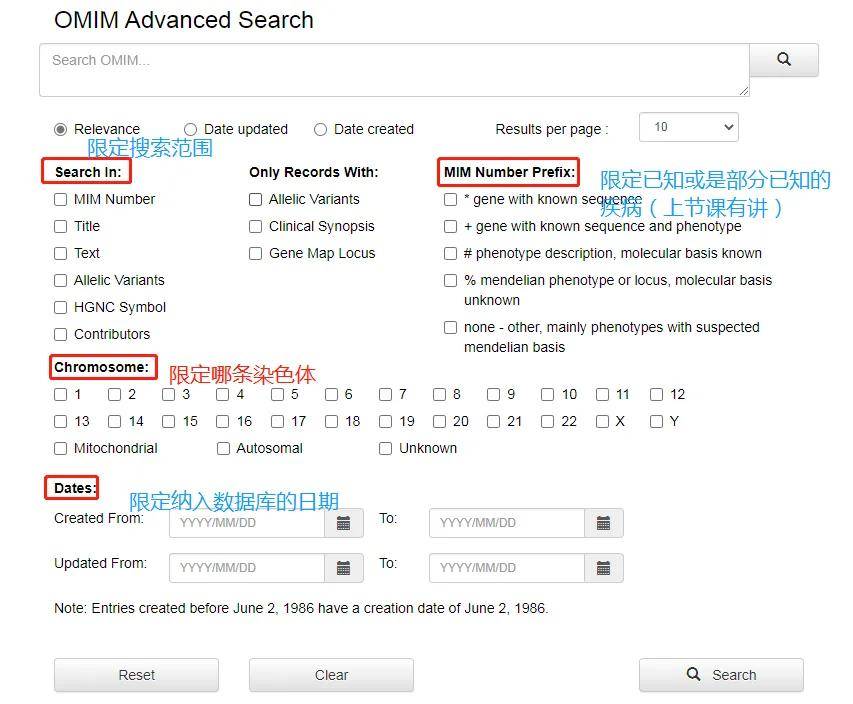The image size is (853, 704).
Task: Click into the Search OMIM text area
Action: point(394,70)
